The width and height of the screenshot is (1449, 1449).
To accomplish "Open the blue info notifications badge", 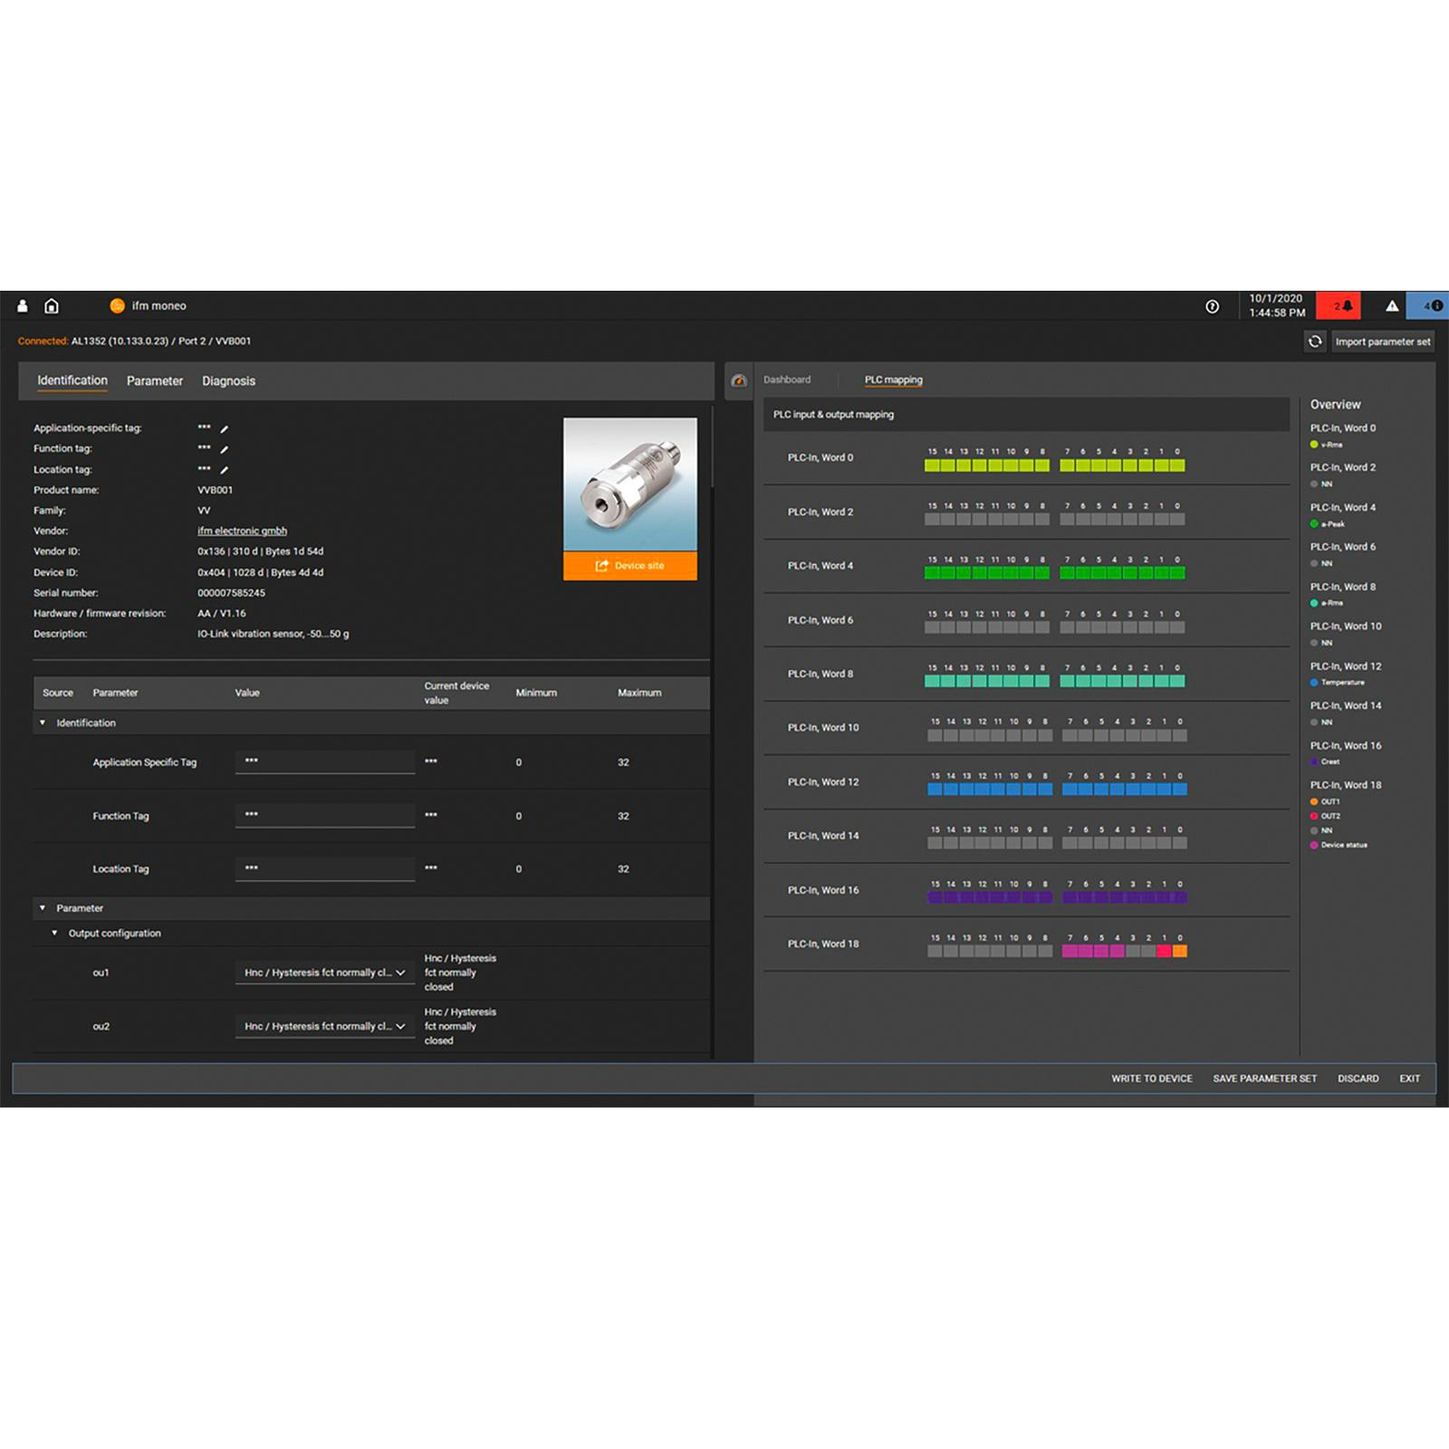I will [x=1431, y=306].
